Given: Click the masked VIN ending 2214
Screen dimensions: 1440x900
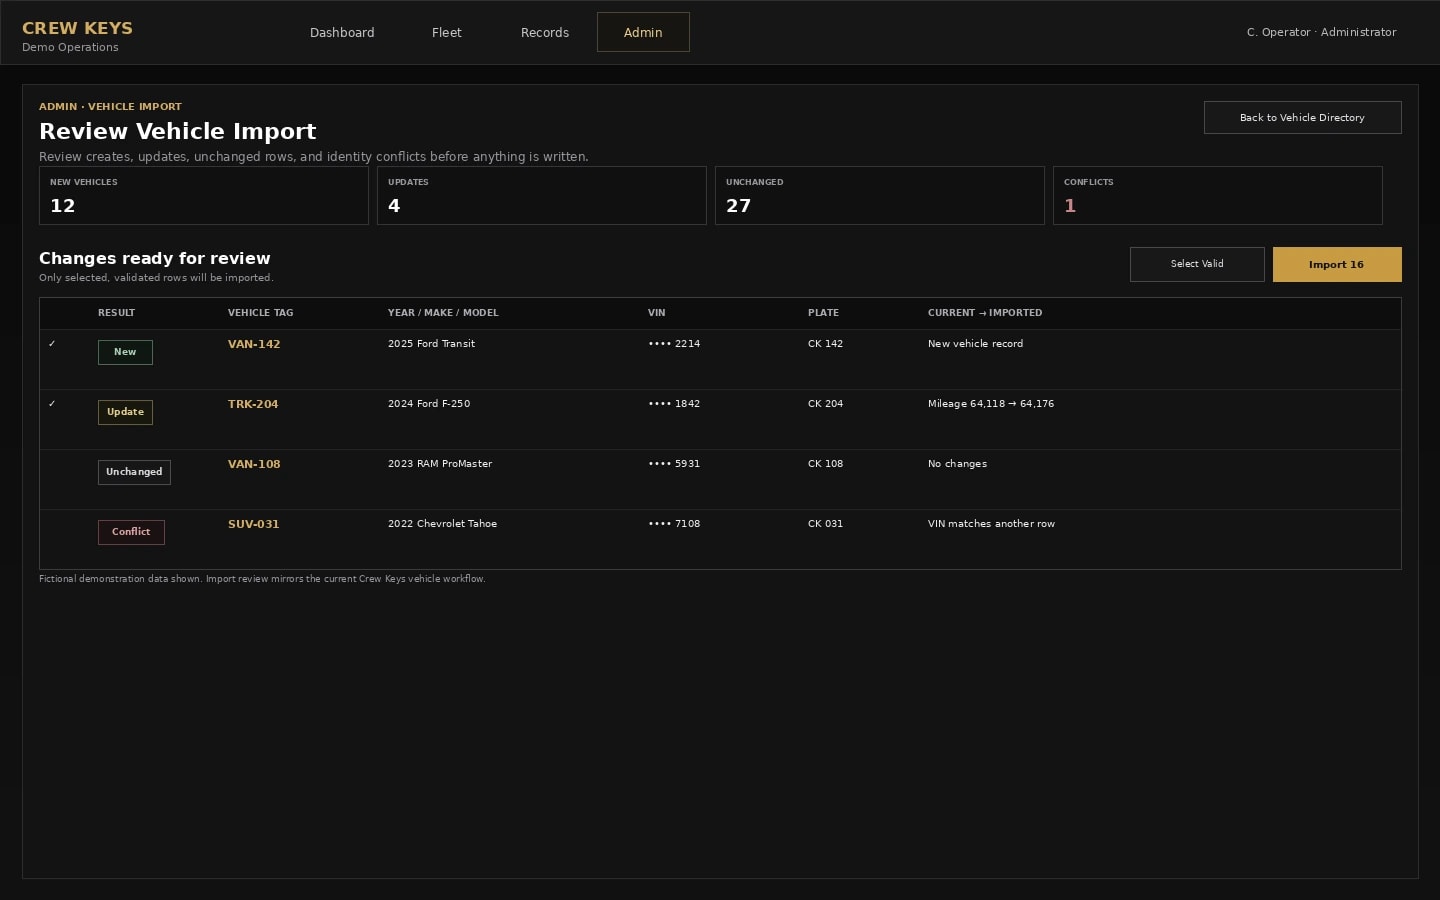Looking at the screenshot, I should 674,344.
